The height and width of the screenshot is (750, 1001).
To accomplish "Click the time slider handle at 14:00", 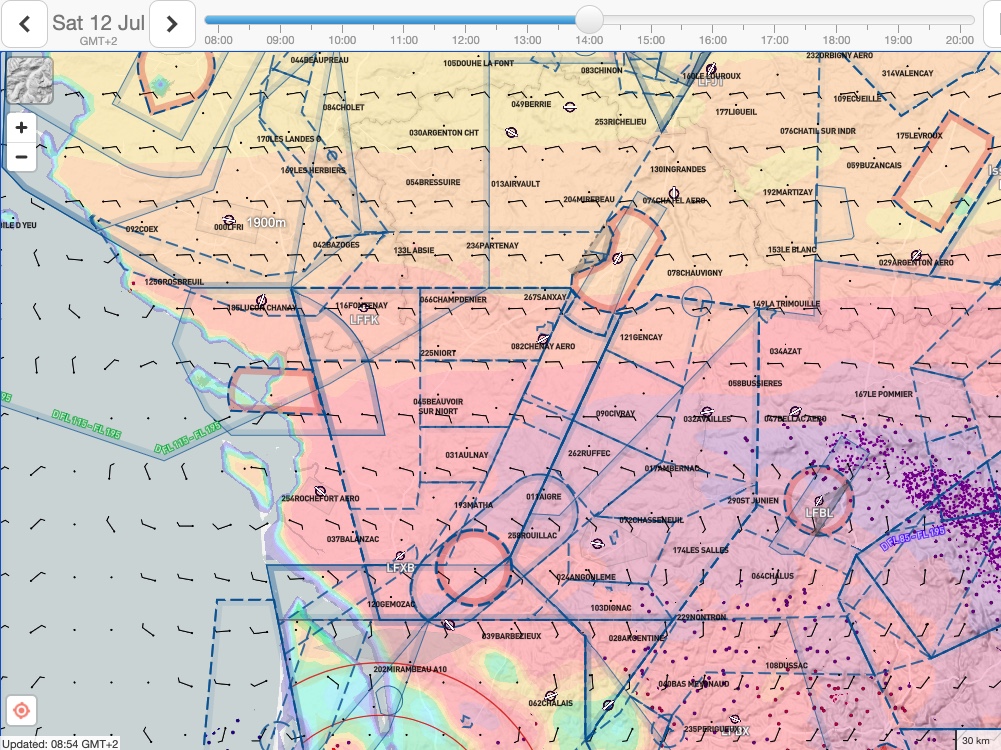I will pyautogui.click(x=589, y=19).
